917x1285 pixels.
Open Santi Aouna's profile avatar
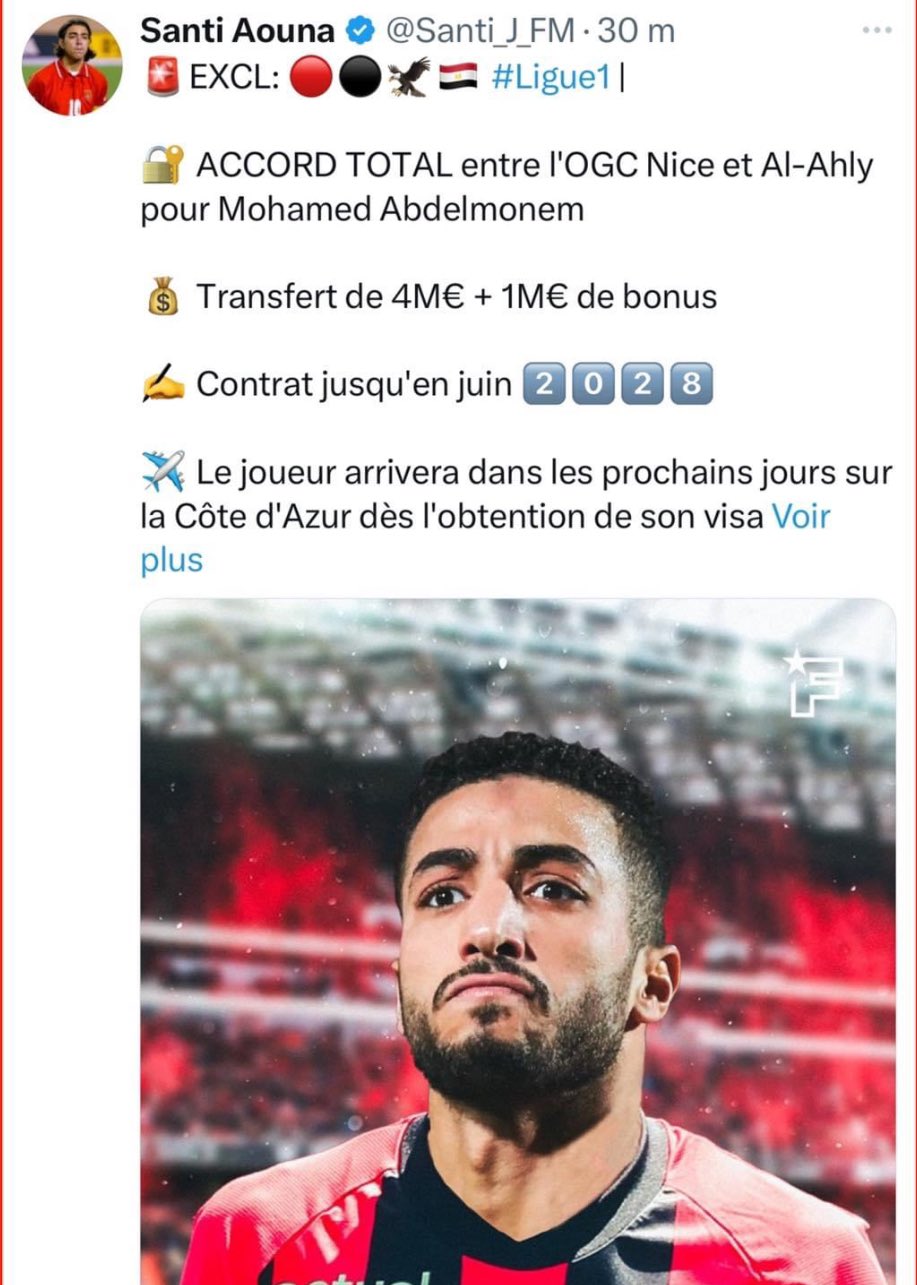click(72, 65)
